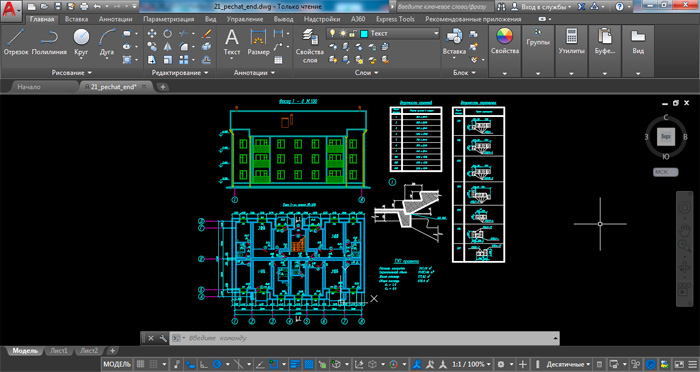Click the Explode tool icon
This screenshot has width=700, height=372.
tap(206, 46)
